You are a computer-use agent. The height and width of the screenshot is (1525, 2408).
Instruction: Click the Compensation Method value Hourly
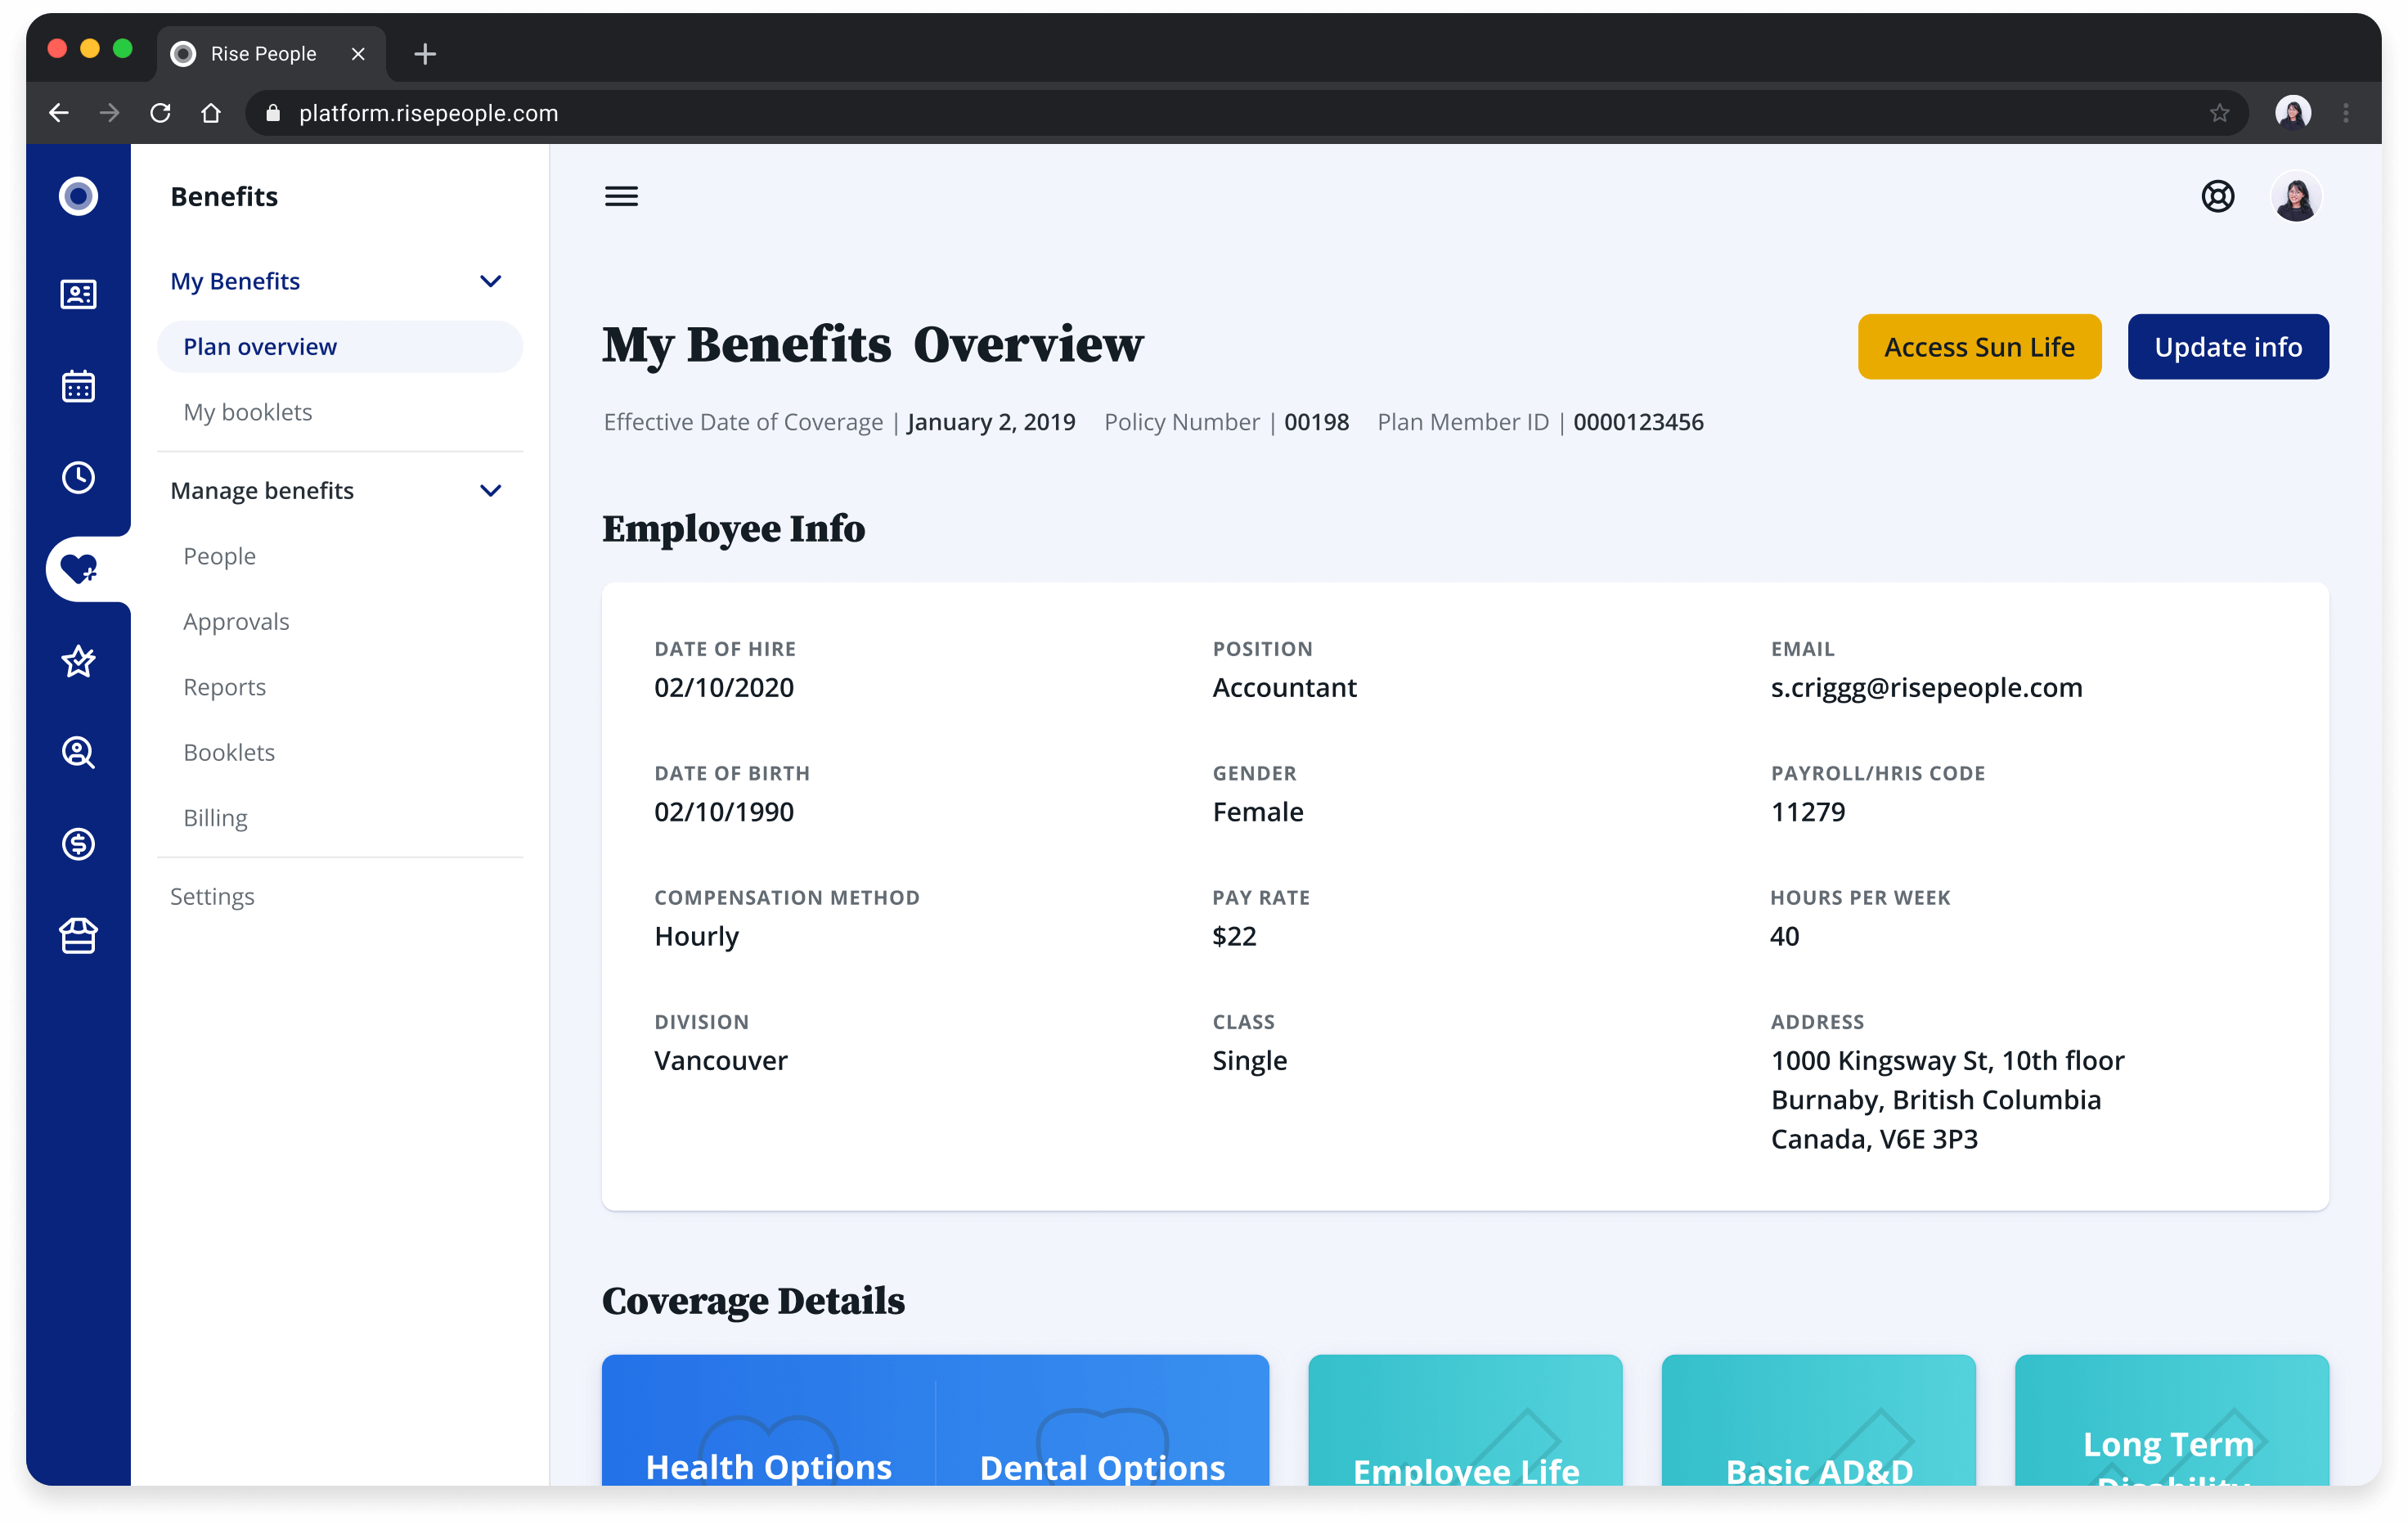pyautogui.click(x=696, y=936)
